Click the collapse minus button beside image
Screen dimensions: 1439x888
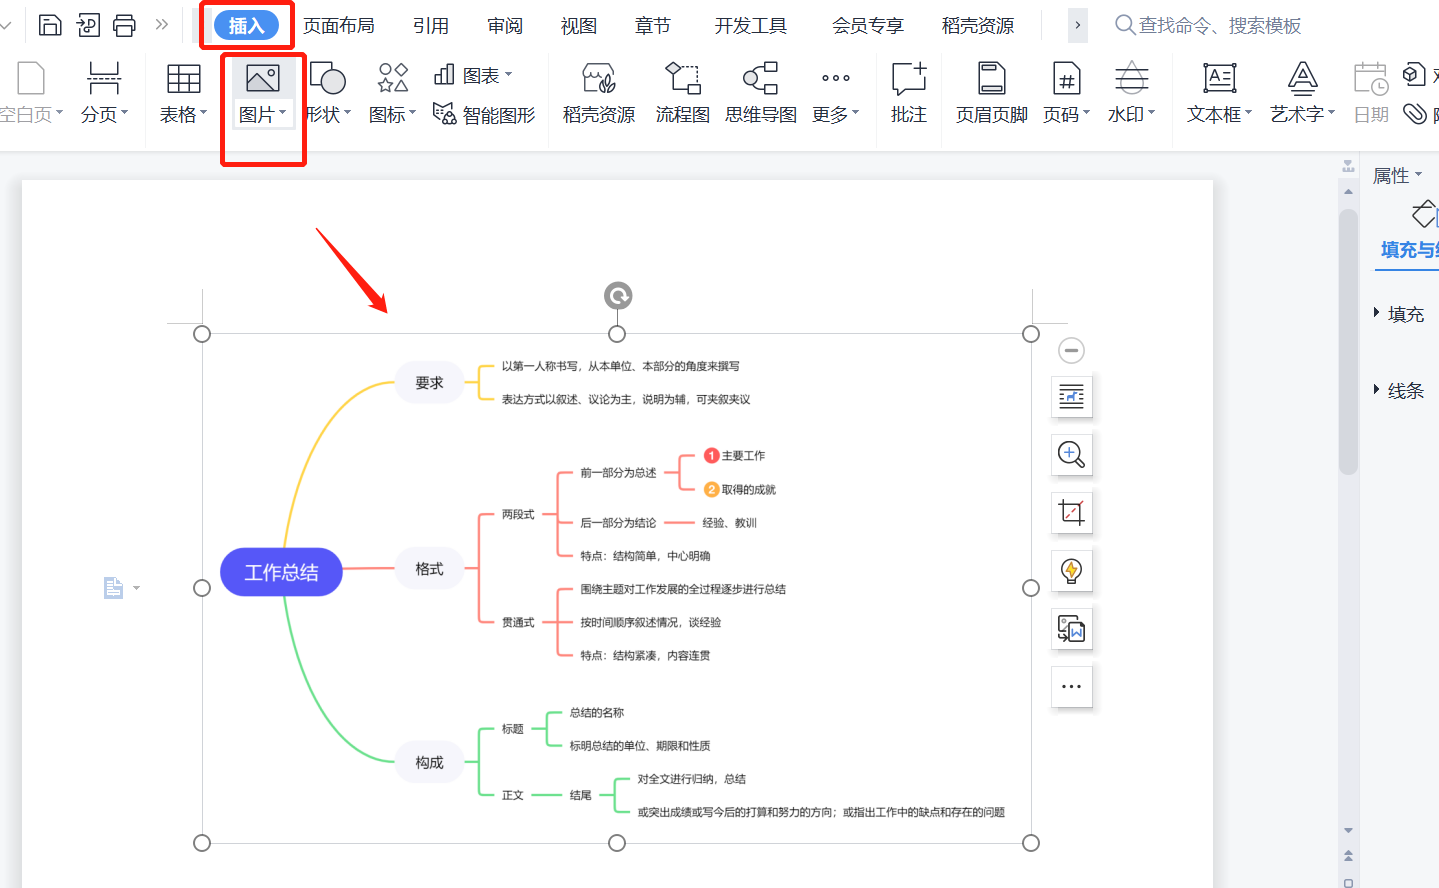[1071, 350]
